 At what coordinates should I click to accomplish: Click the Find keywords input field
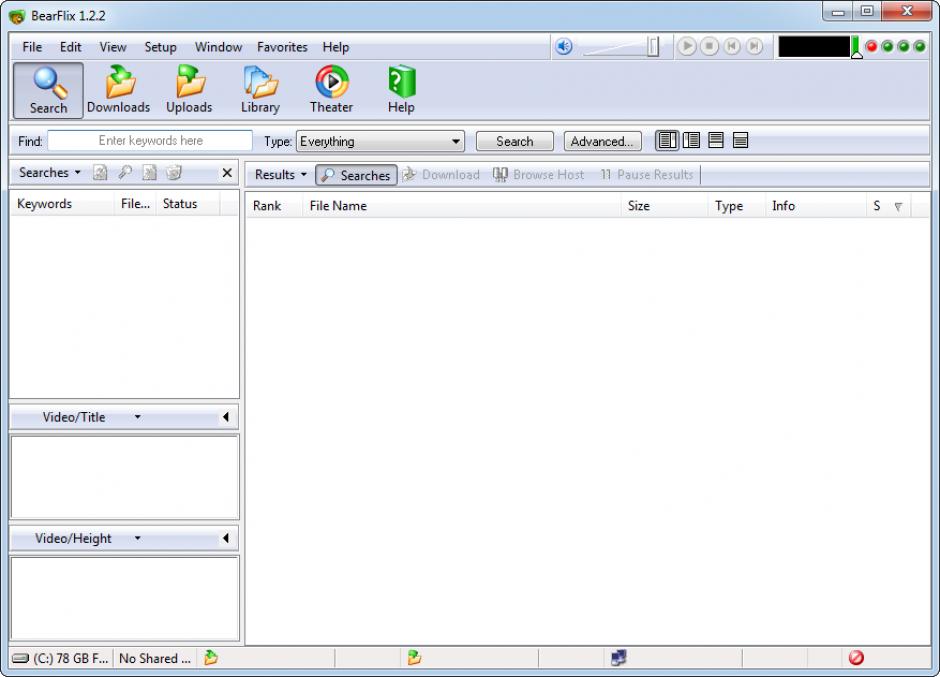[150, 140]
